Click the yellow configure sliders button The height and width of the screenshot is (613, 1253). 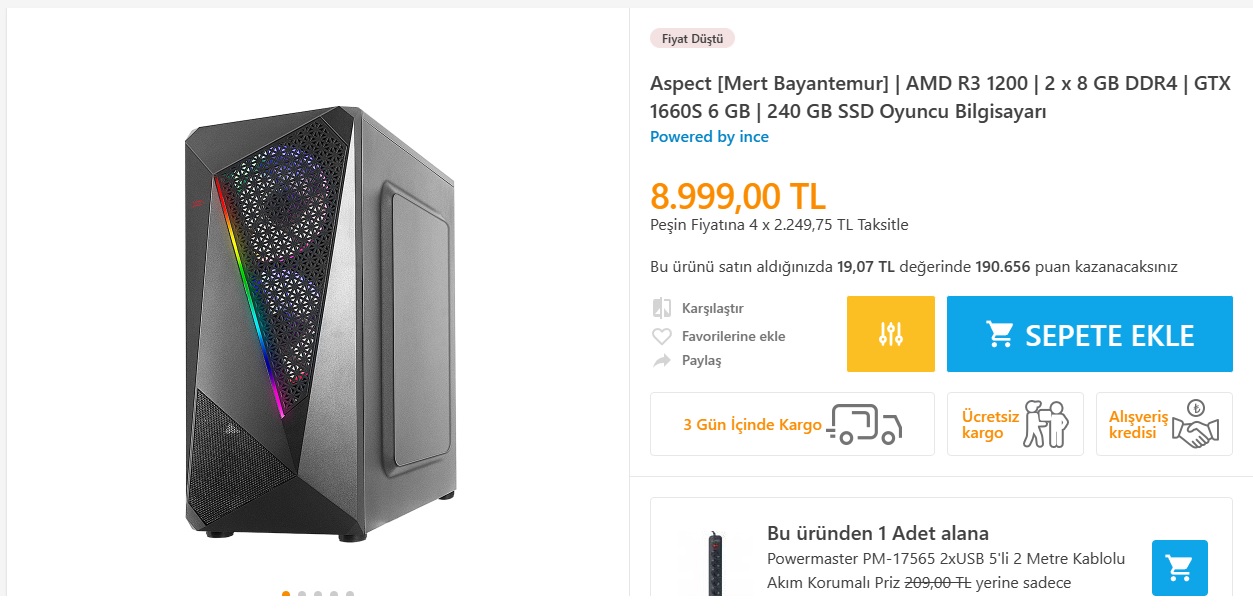click(890, 334)
